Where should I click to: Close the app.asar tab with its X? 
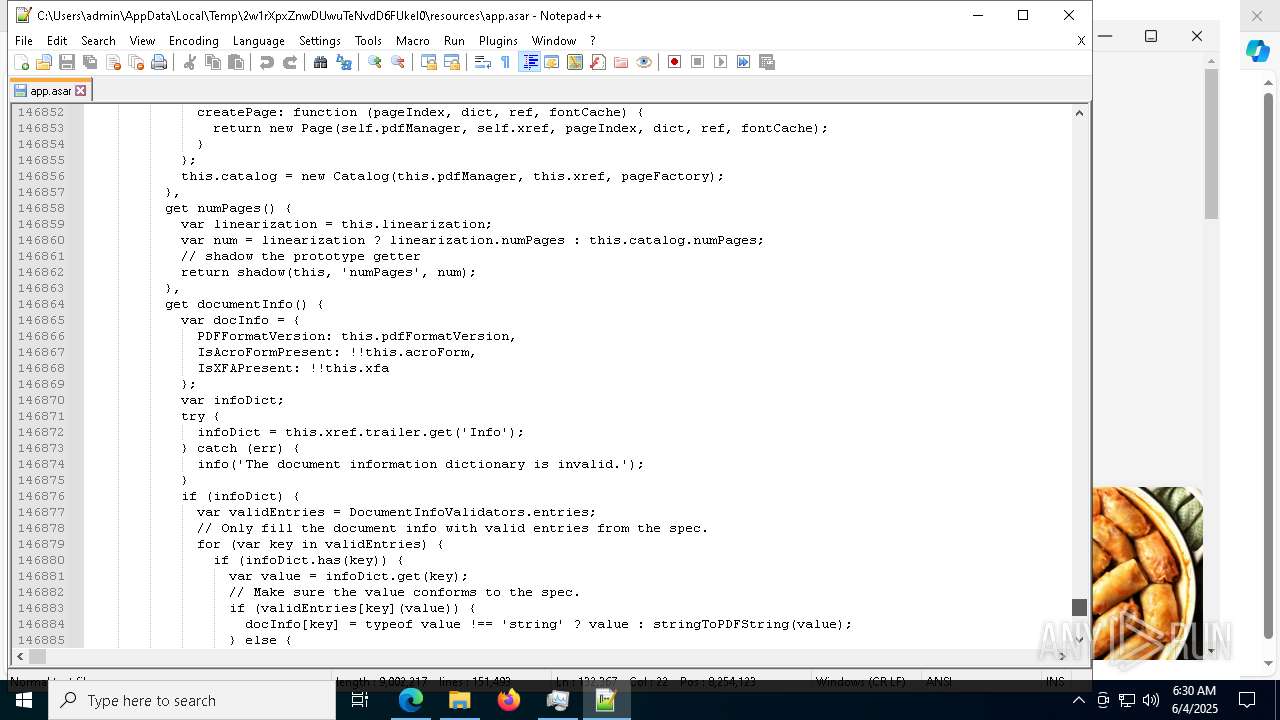(81, 91)
